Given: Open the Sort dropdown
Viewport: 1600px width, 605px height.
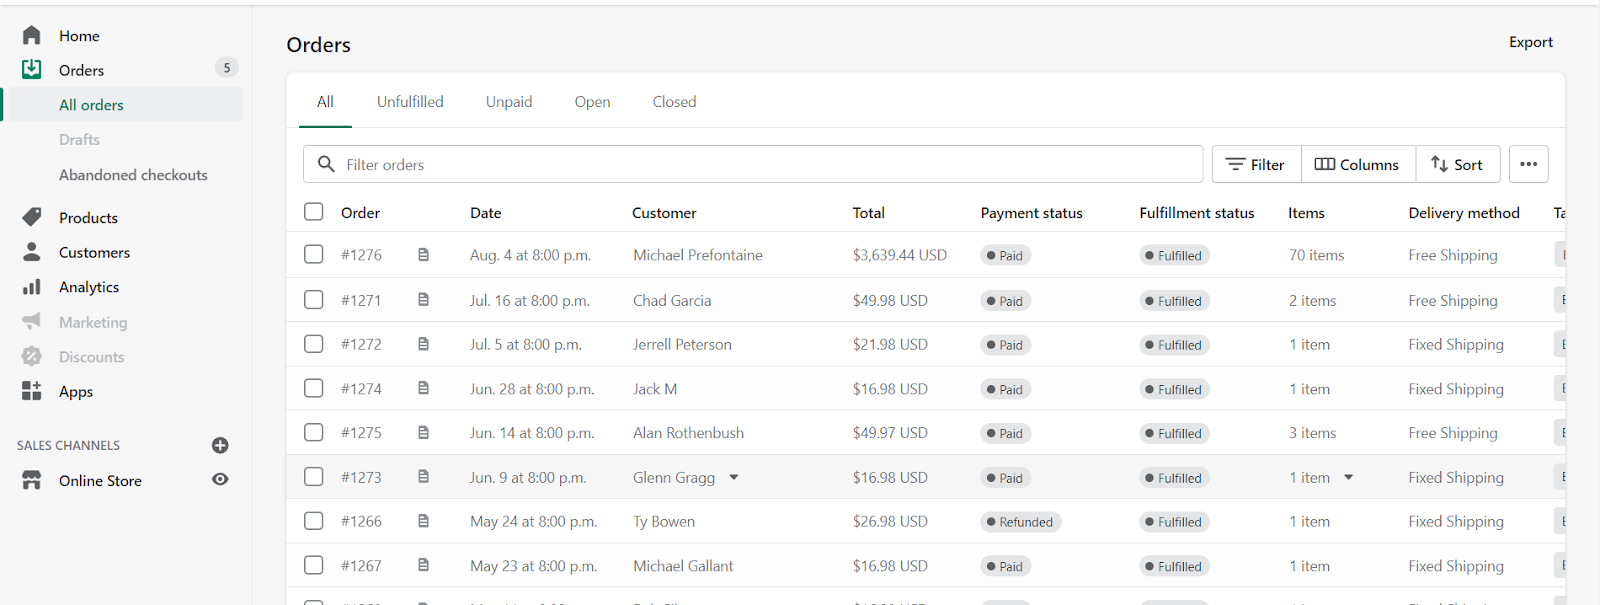Looking at the screenshot, I should pyautogui.click(x=1457, y=164).
